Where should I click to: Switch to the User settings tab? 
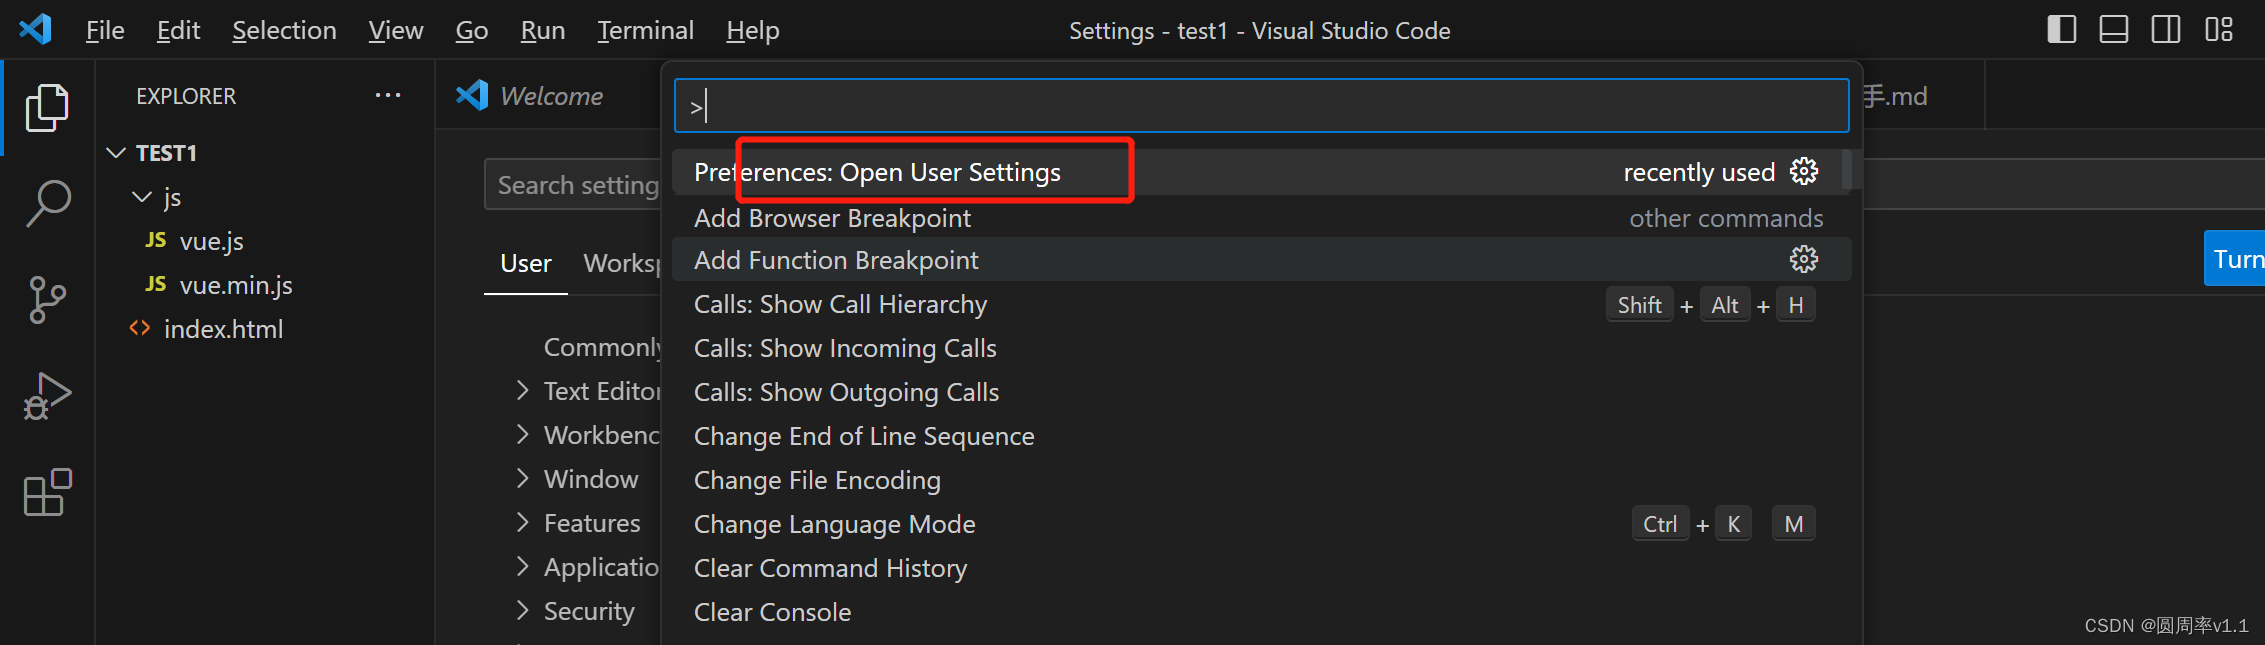[525, 264]
